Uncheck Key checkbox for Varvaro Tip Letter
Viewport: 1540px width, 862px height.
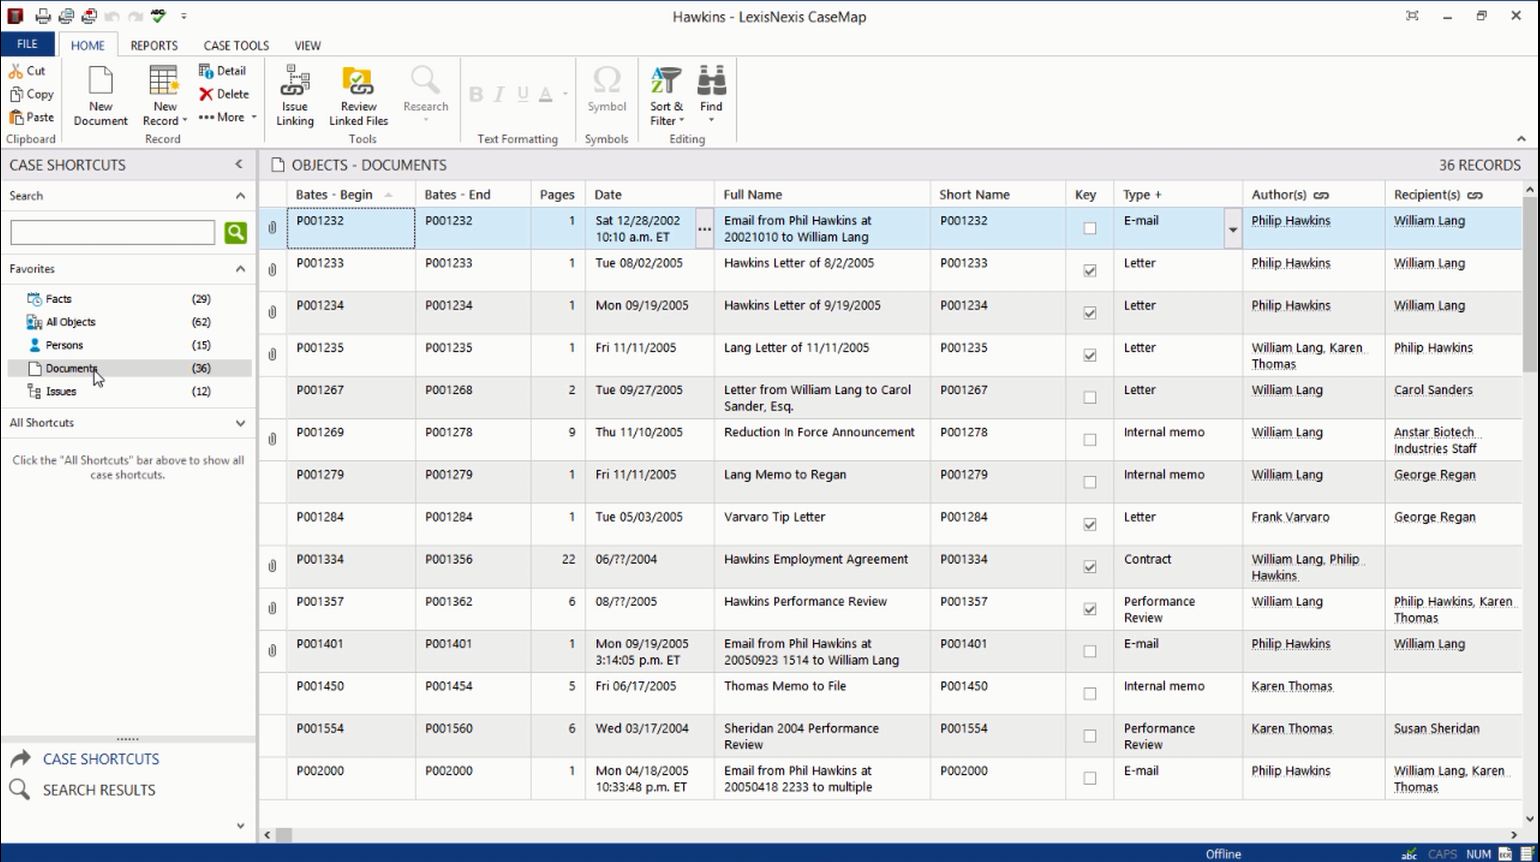1089,524
